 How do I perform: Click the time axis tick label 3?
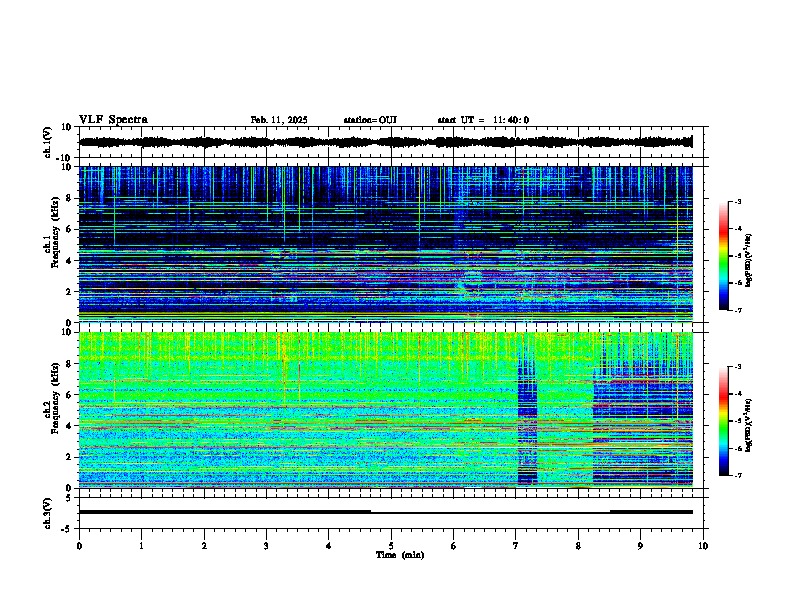[266, 546]
